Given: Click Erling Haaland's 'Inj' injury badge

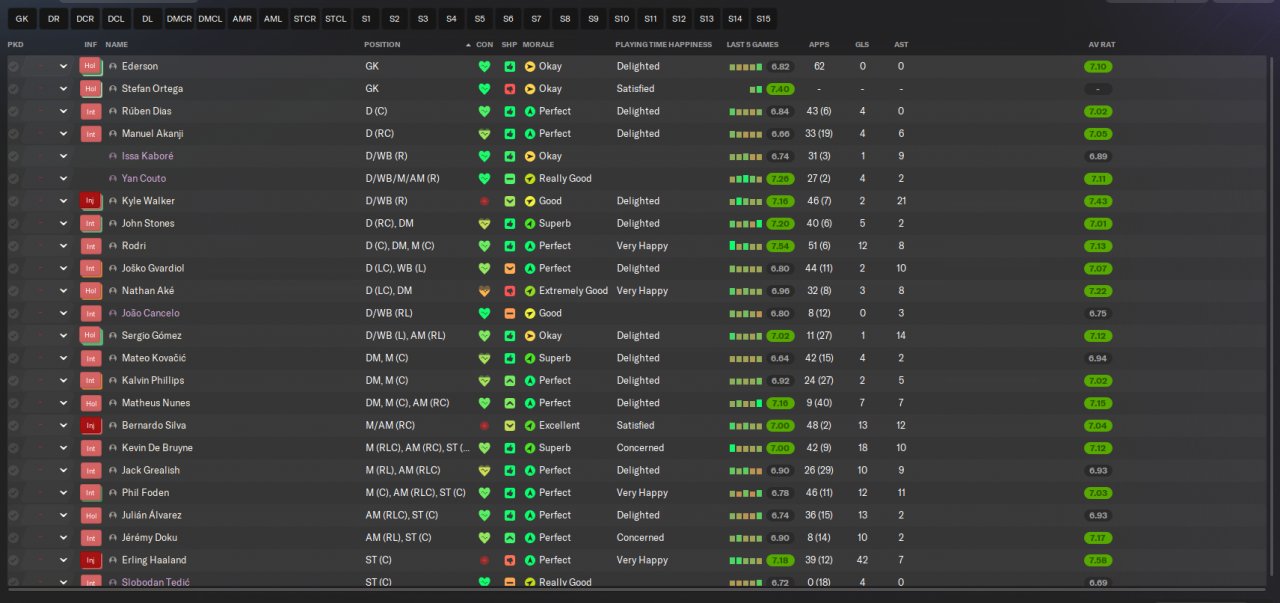Looking at the screenshot, I should [91, 560].
